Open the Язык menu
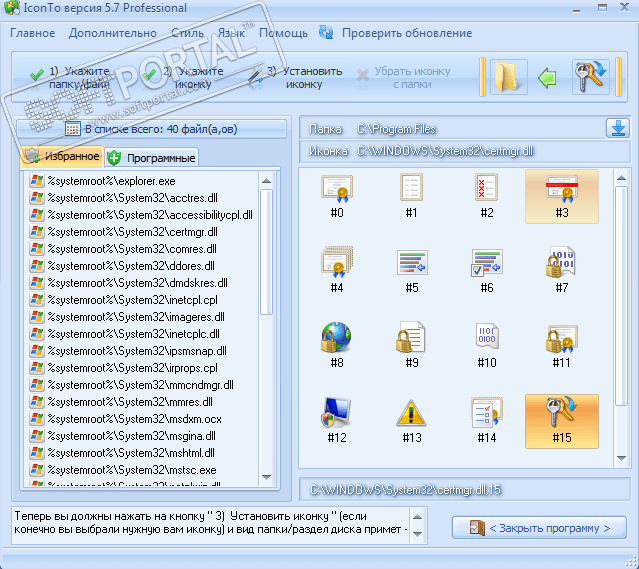The height and width of the screenshot is (569, 639). (x=231, y=33)
